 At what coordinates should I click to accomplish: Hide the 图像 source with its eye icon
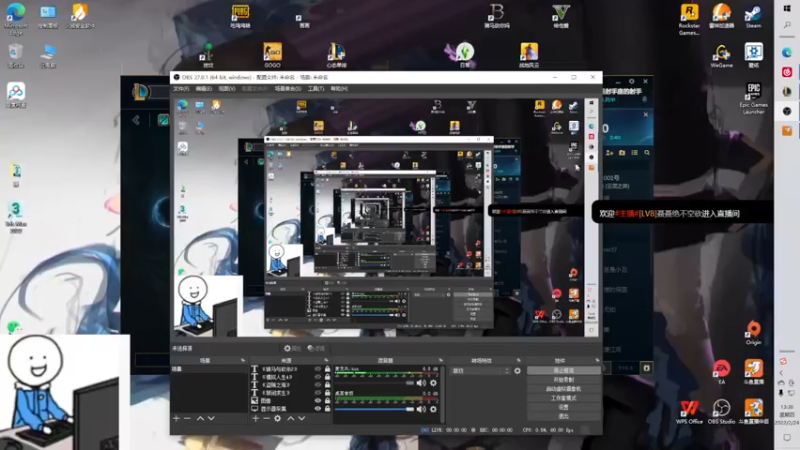coord(318,401)
